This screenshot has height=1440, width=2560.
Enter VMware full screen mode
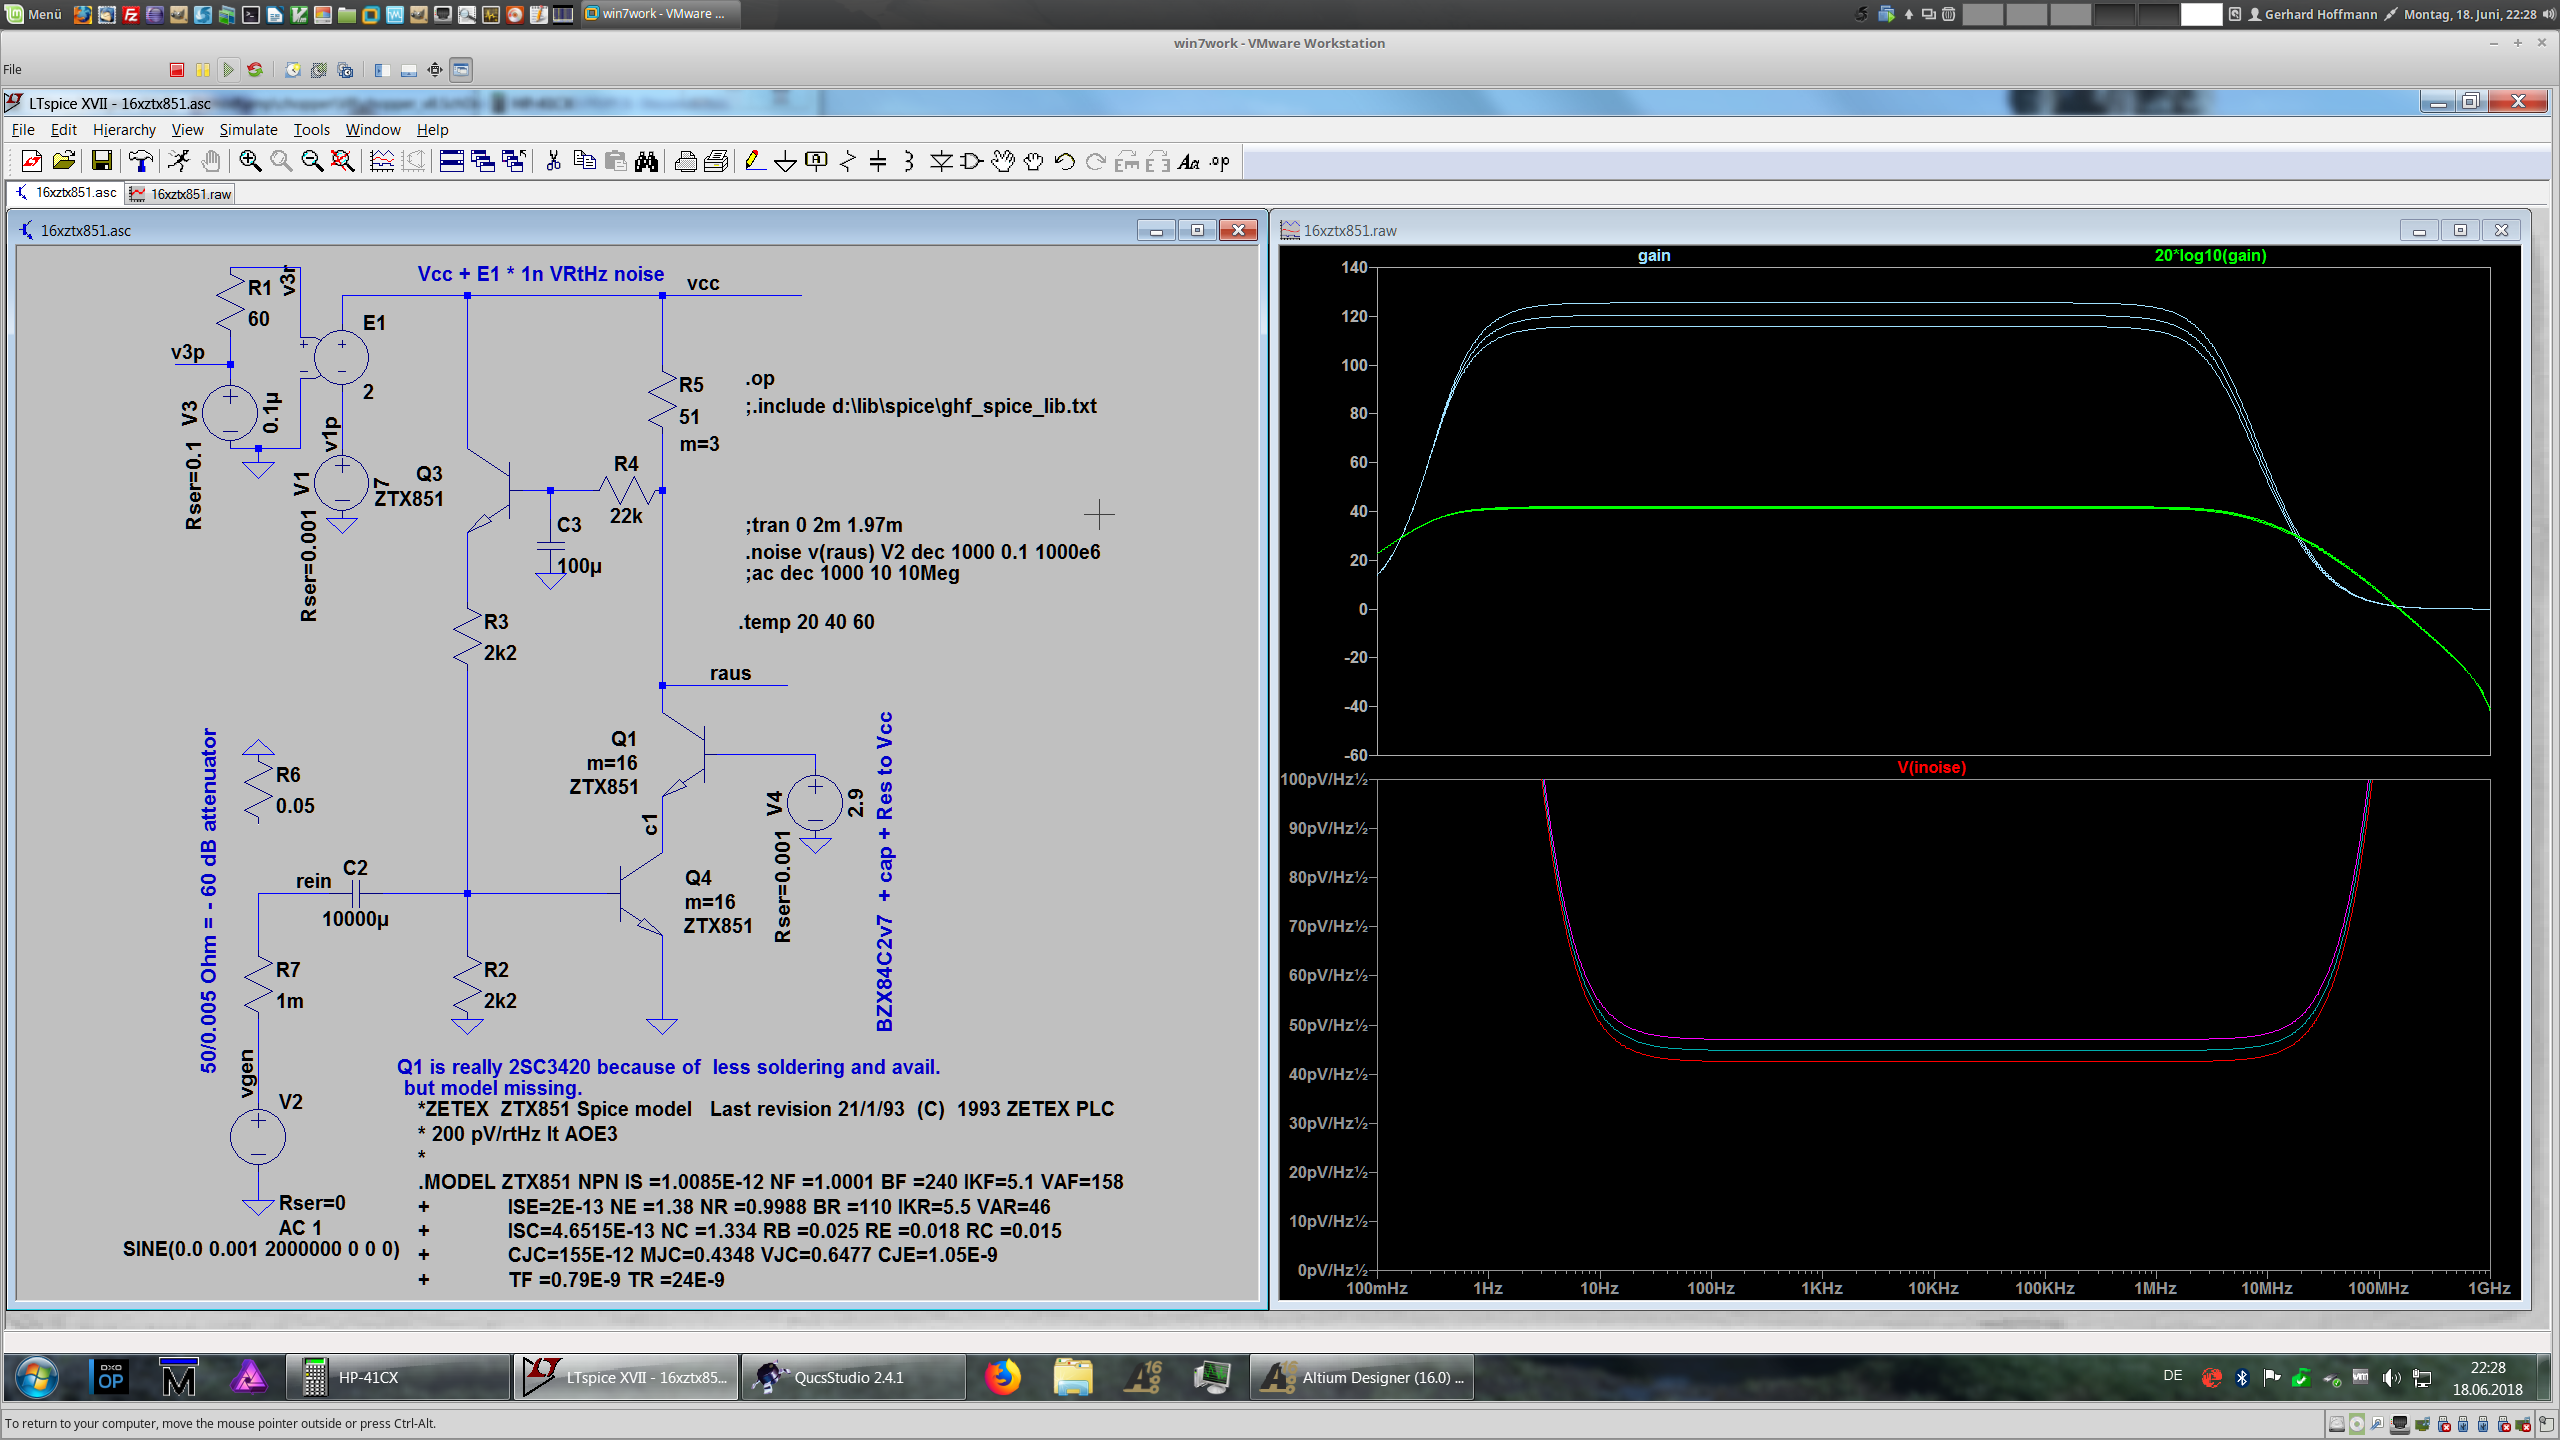coord(435,70)
